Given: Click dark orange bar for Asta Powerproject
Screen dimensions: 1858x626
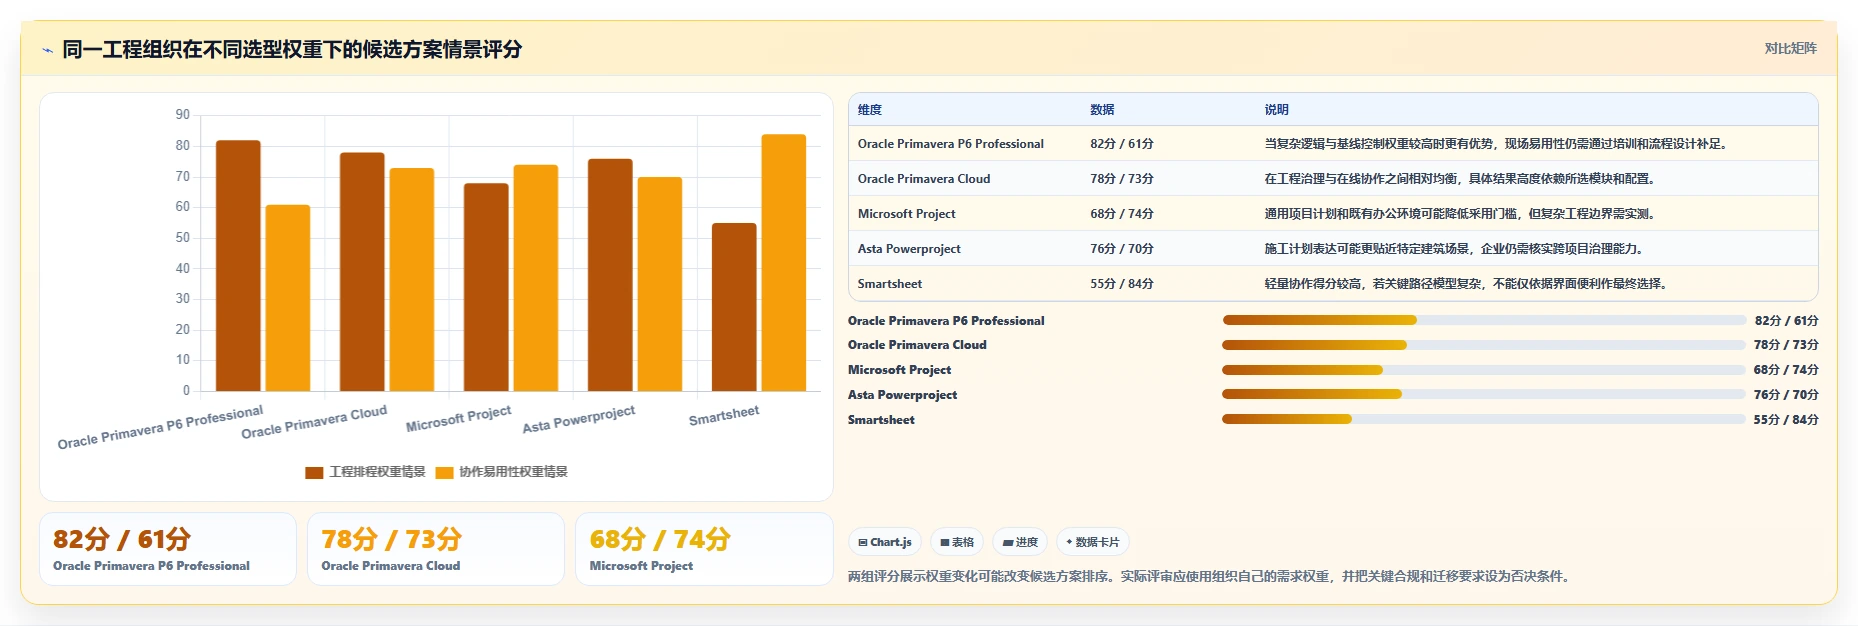Looking at the screenshot, I should (x=610, y=275).
